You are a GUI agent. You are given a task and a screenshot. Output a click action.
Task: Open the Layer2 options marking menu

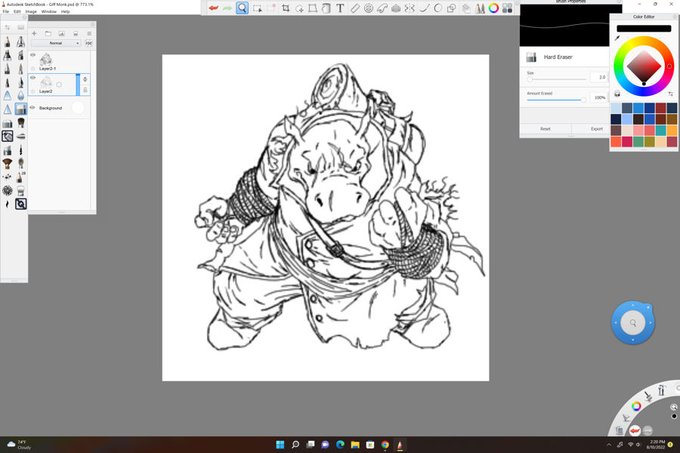[59, 85]
